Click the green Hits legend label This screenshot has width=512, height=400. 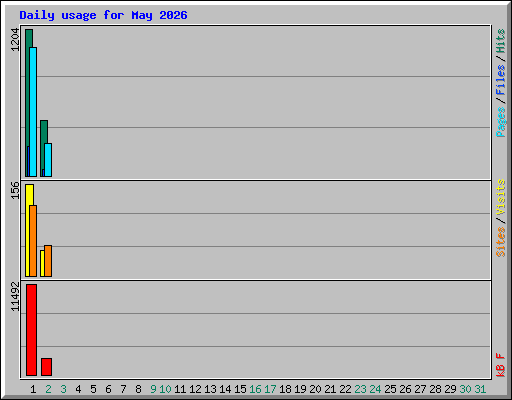[x=501, y=41]
